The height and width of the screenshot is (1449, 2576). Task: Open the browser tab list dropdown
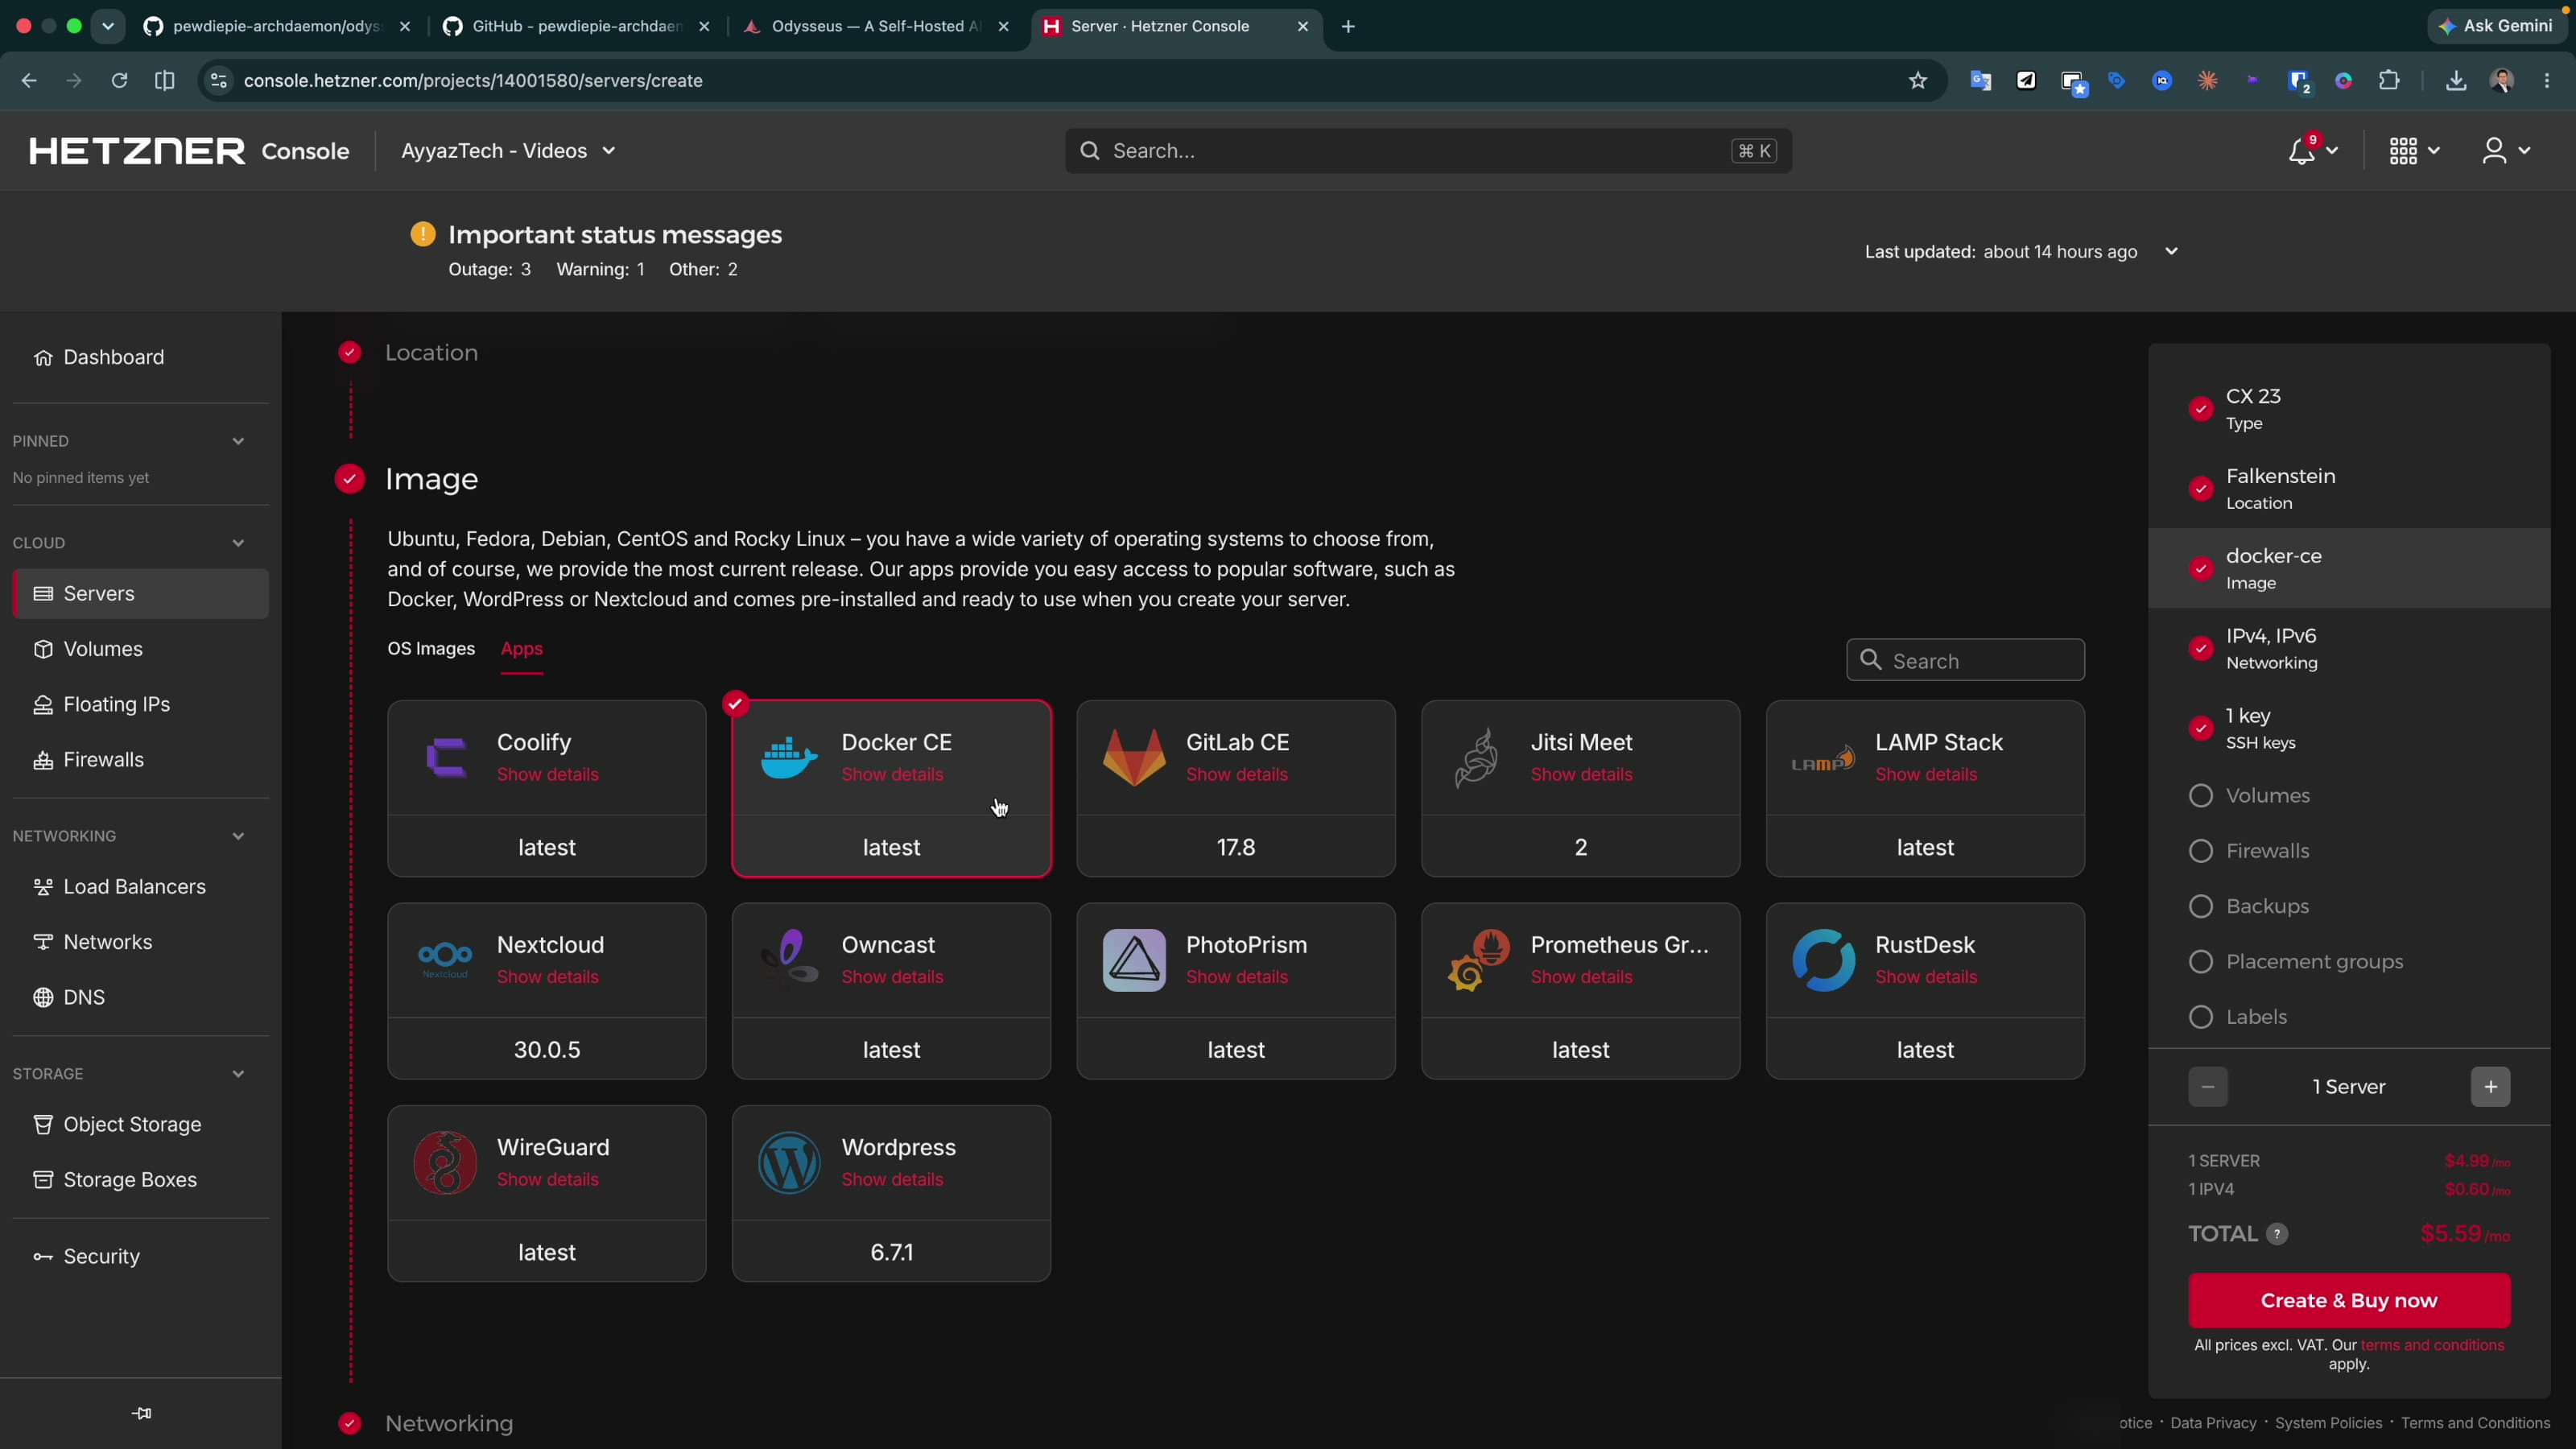pos(108,26)
